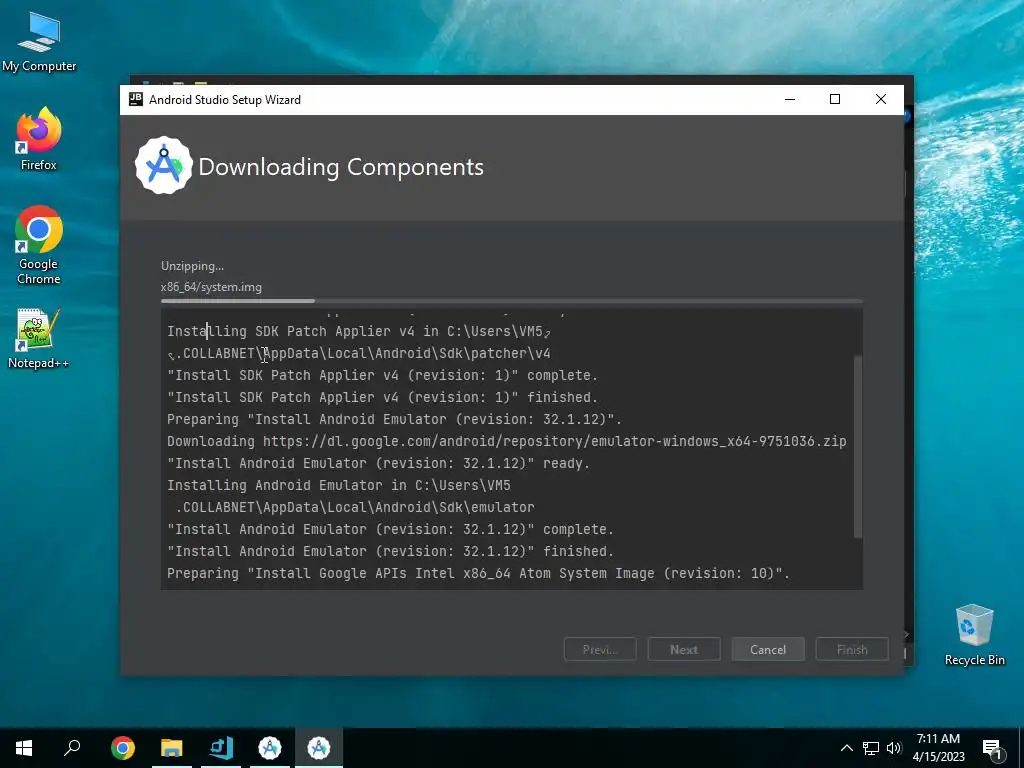Screen dimensions: 1024x768
Task: Click log line 'Installing SDK Patch Applier v4'
Action: pyautogui.click(x=359, y=331)
